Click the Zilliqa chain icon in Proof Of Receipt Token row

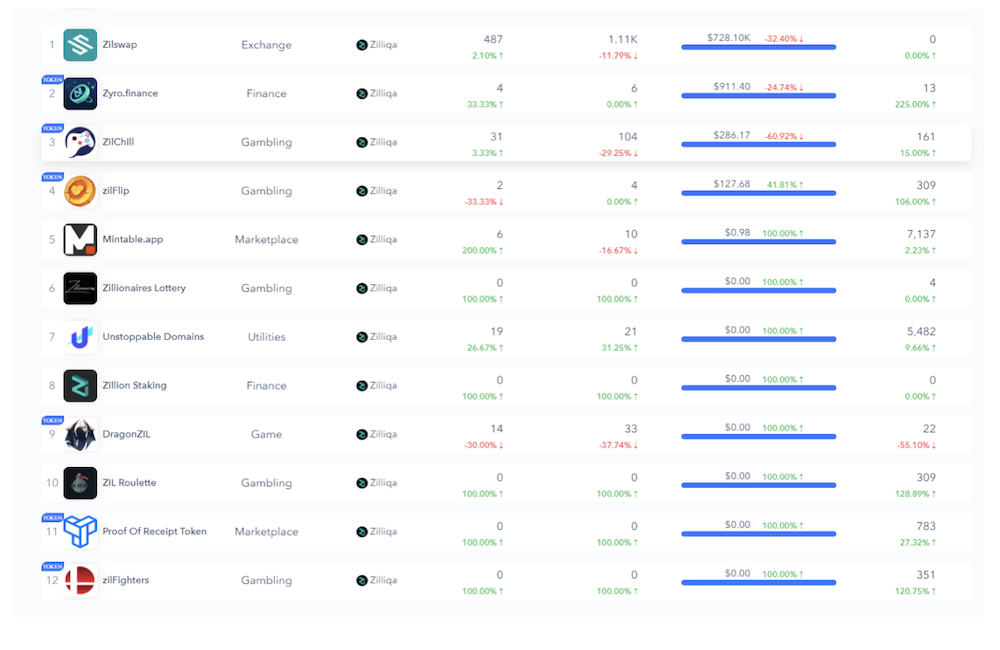point(362,532)
